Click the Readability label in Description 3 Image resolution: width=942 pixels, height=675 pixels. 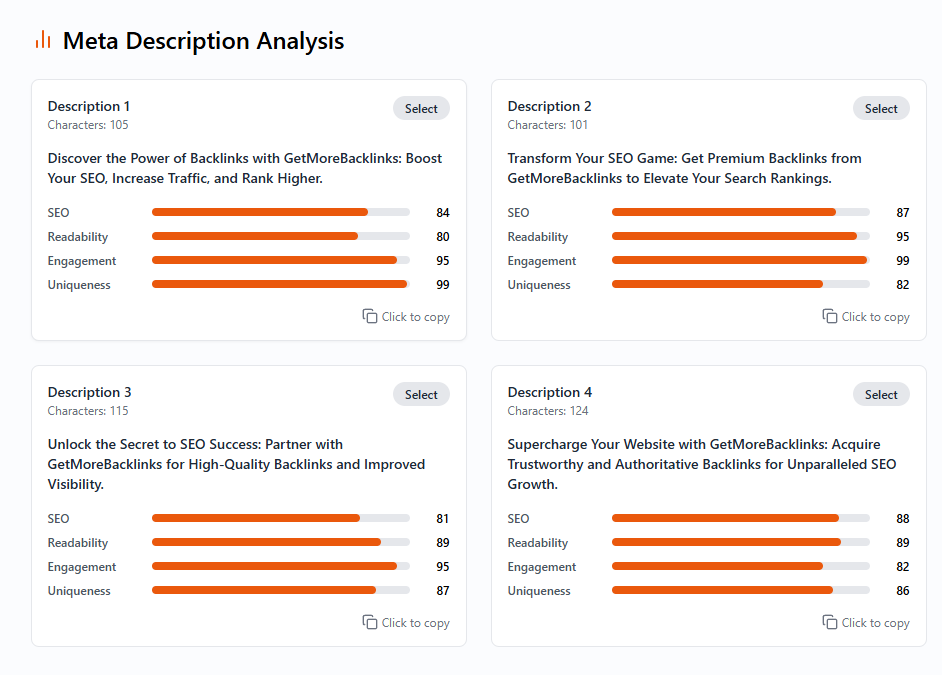coord(77,543)
